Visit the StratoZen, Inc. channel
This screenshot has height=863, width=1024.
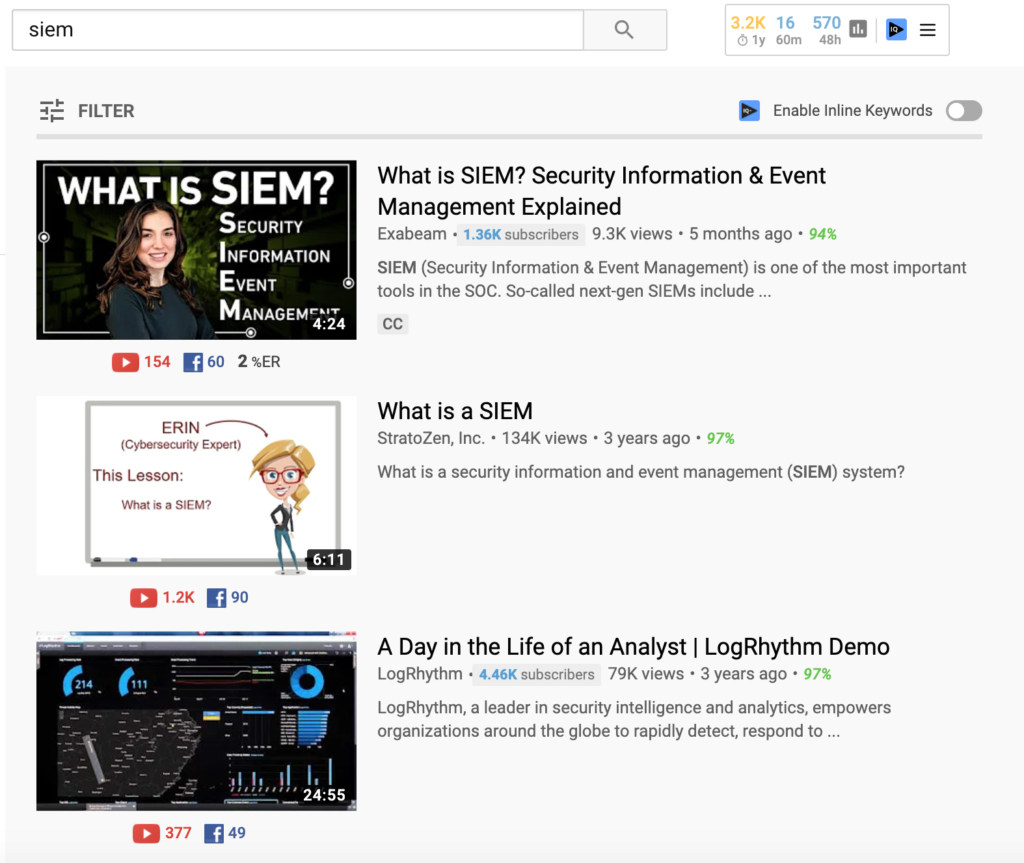pyautogui.click(x=431, y=438)
